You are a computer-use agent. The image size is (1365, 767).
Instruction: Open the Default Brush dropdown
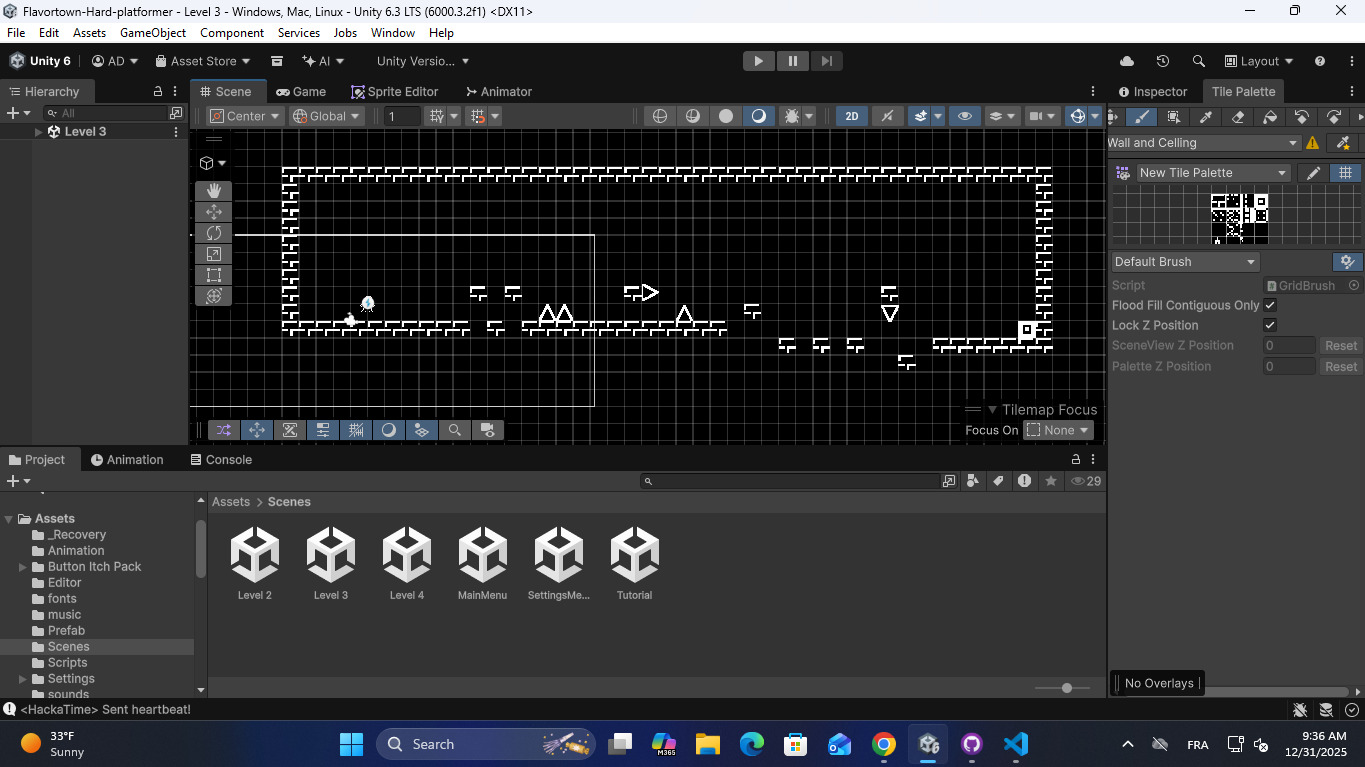pos(1185,262)
